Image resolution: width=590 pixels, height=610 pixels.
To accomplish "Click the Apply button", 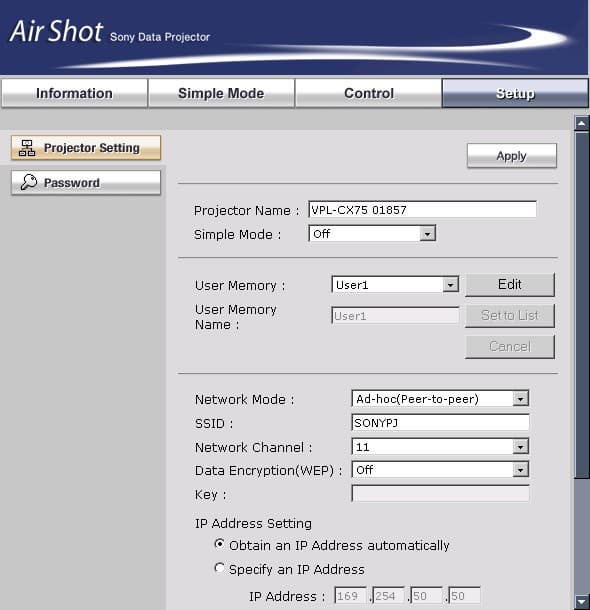I will [x=511, y=156].
